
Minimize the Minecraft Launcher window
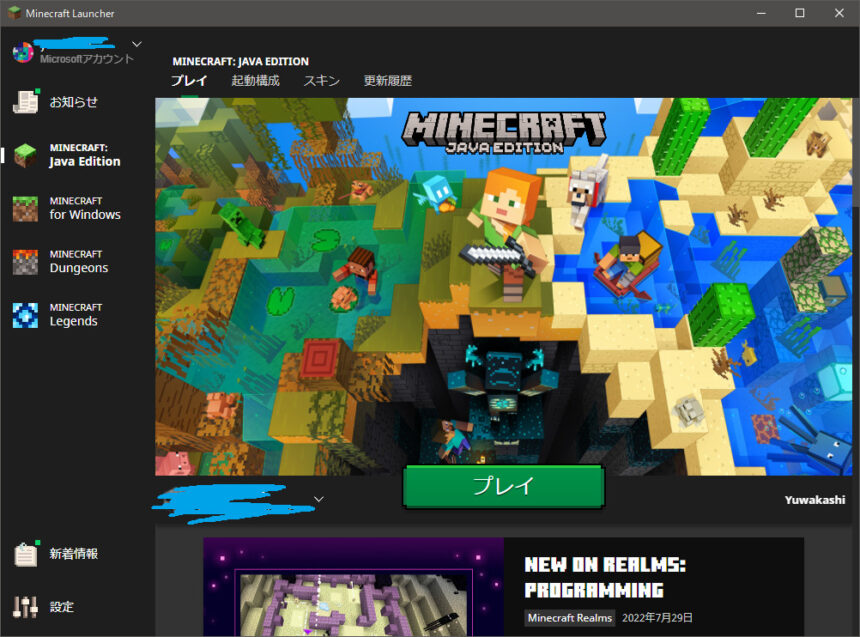click(761, 13)
